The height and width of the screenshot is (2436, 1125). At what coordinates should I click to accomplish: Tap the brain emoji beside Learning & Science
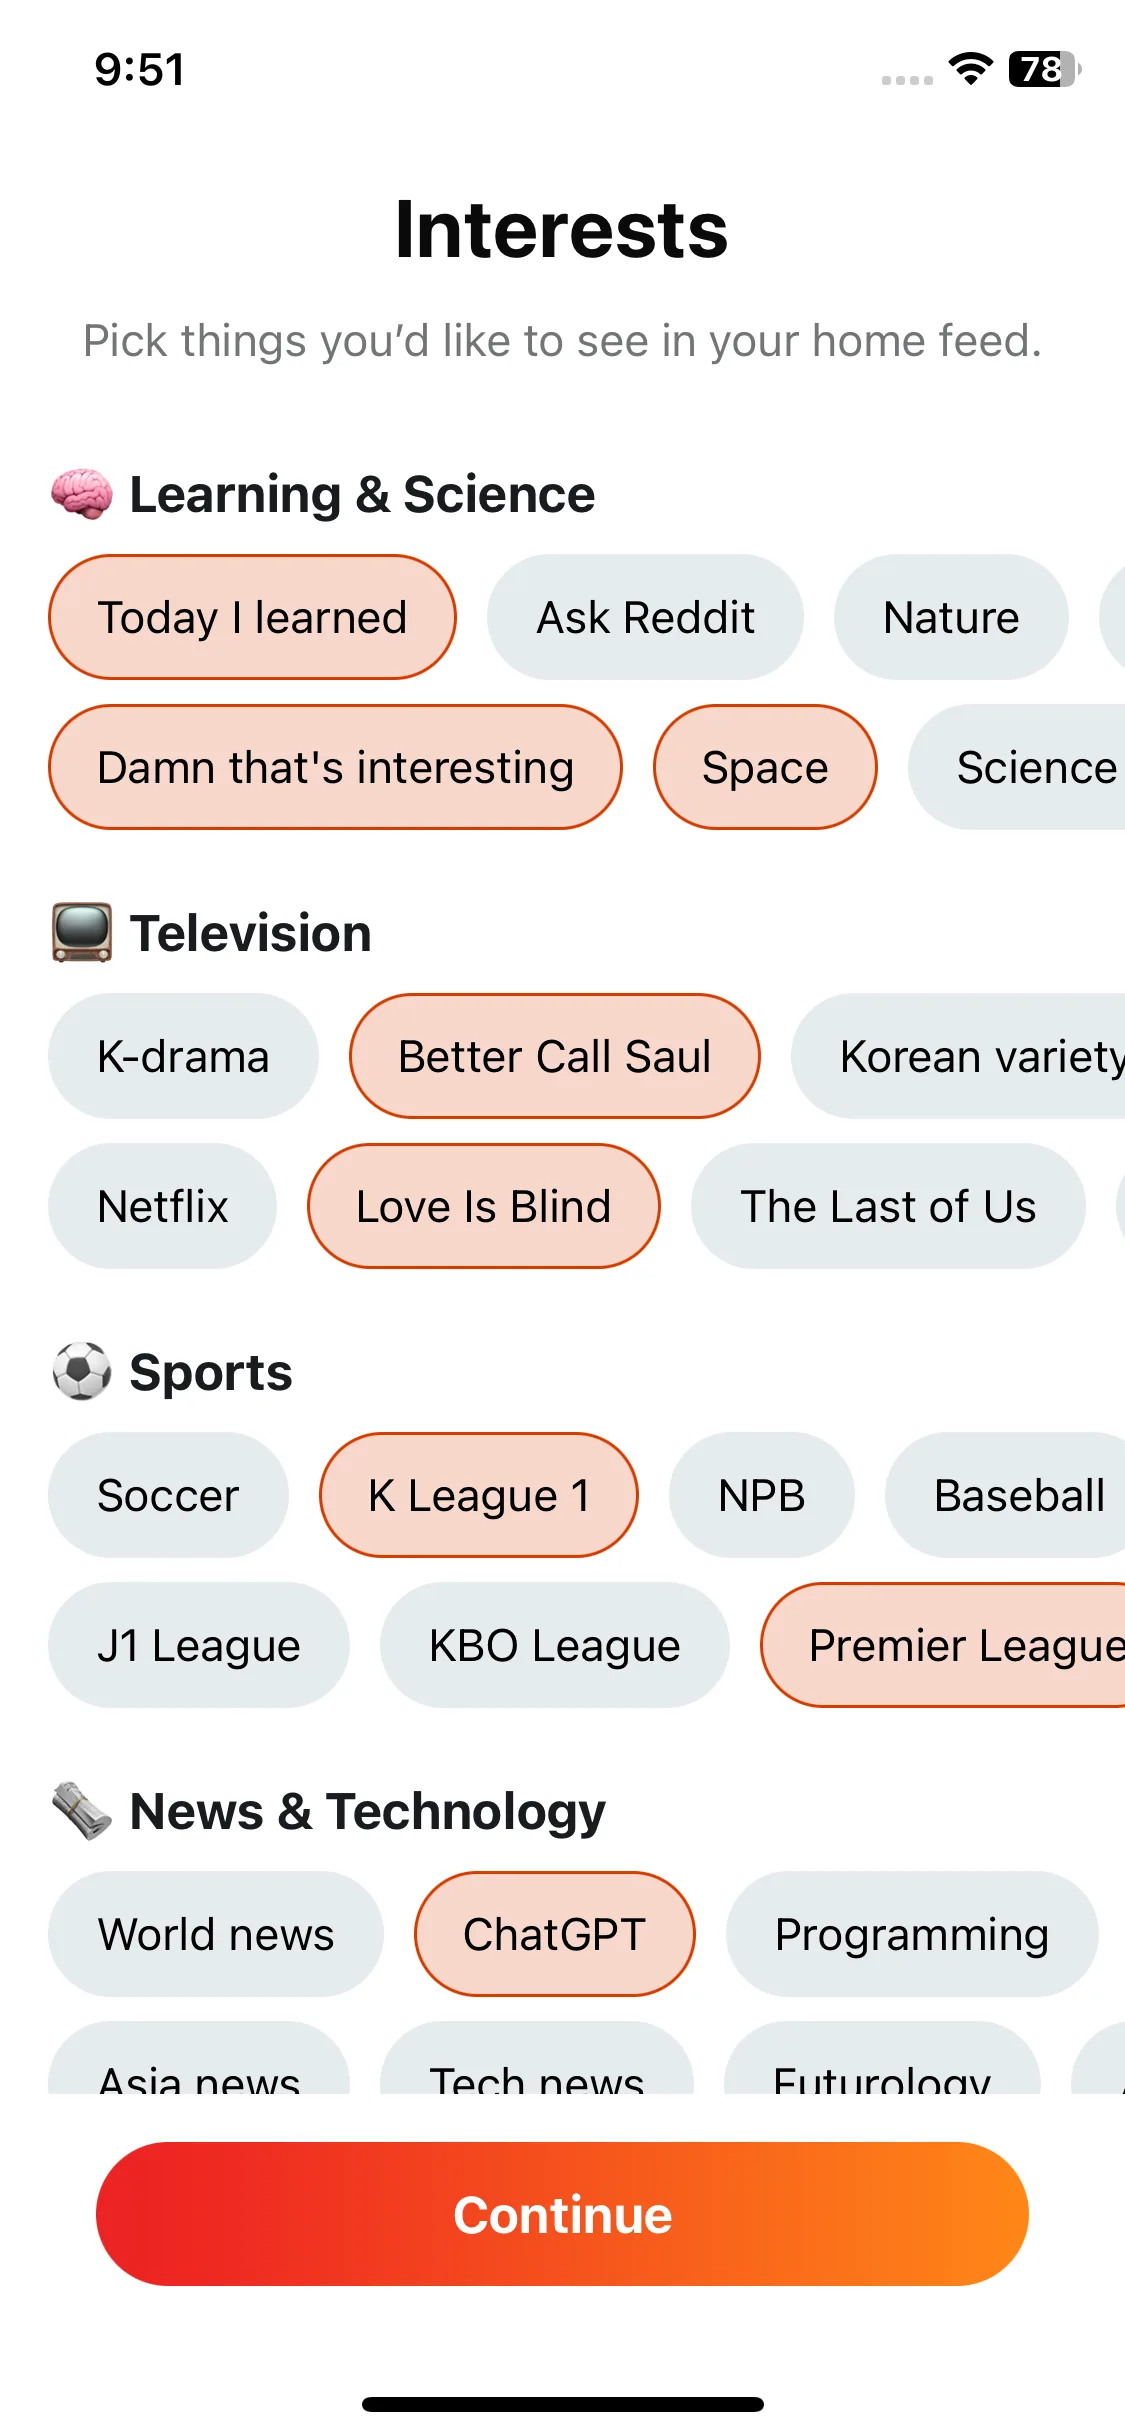tap(82, 494)
